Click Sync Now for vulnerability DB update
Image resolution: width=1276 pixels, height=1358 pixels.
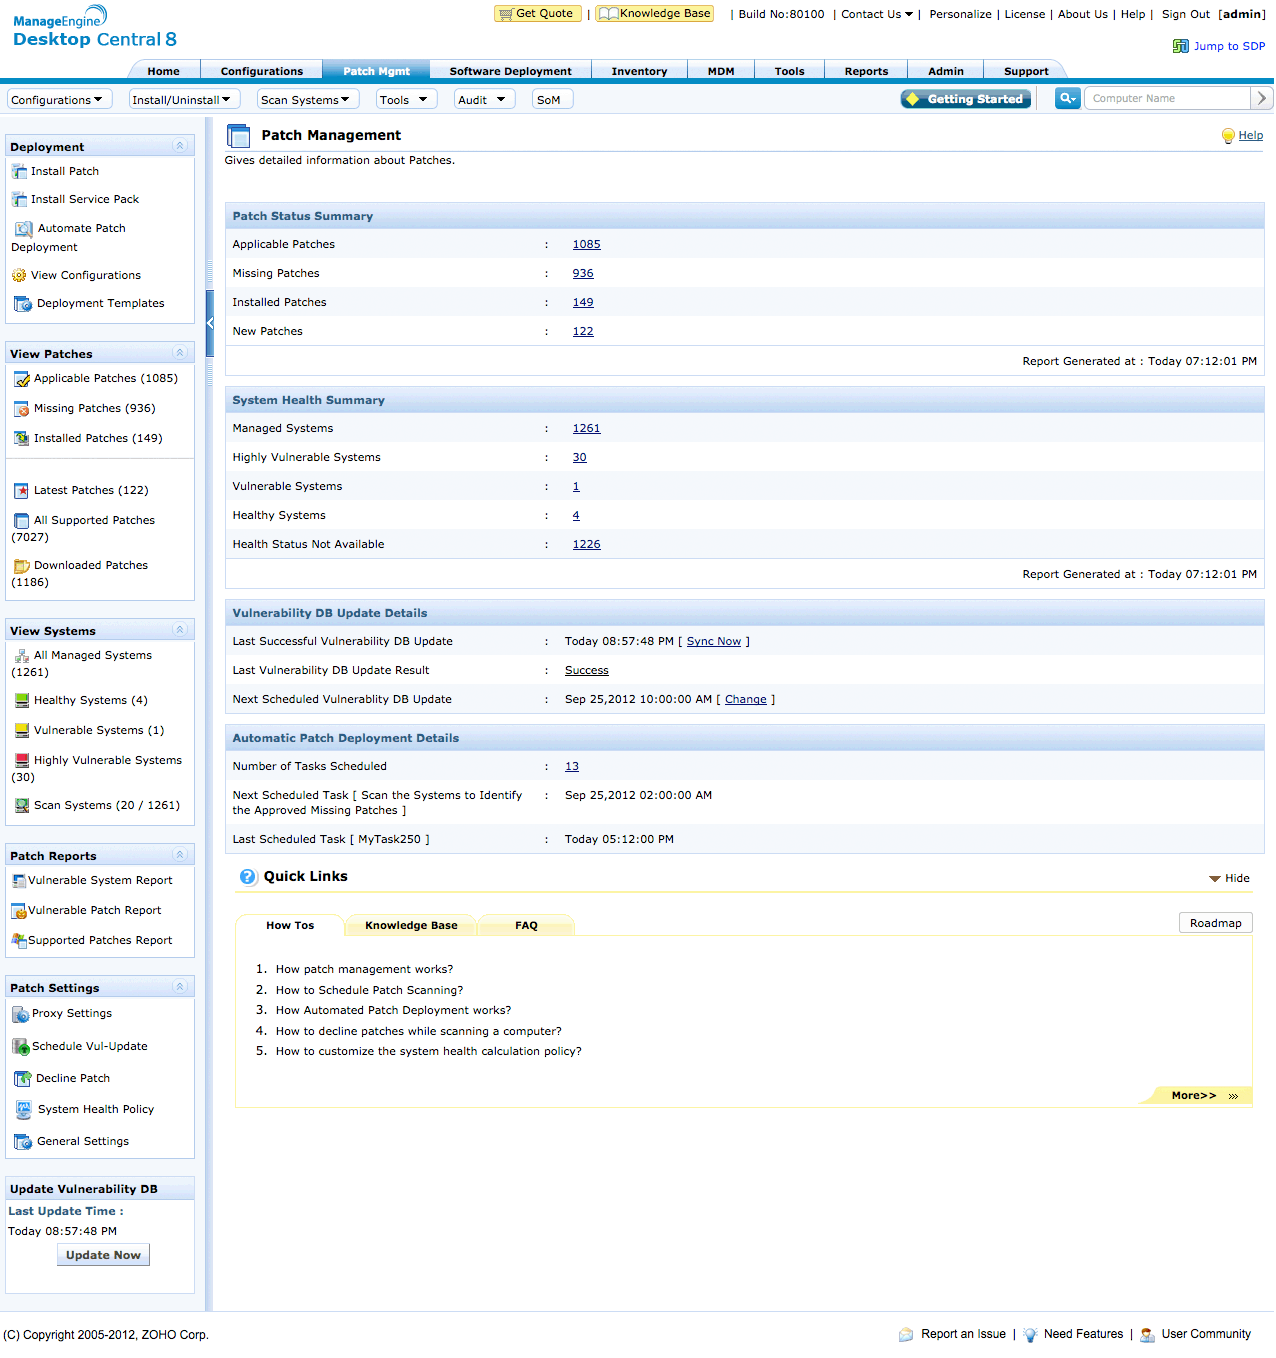point(713,641)
